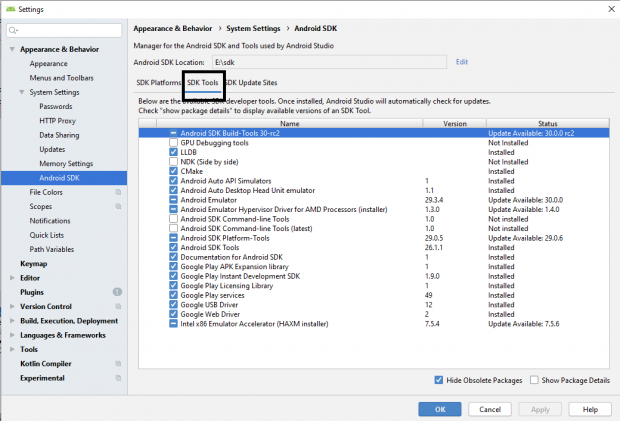Close the Settings dialog window

click(611, 9)
